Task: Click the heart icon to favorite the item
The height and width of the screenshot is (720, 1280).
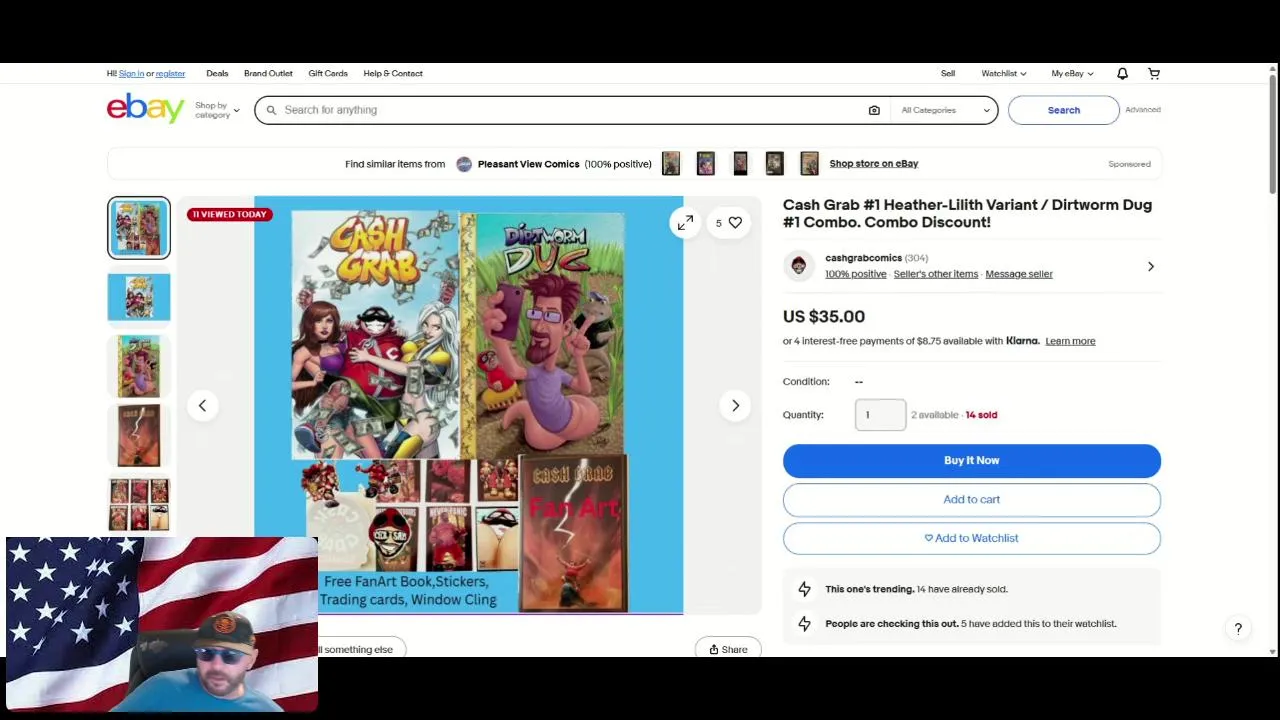Action: (x=735, y=223)
